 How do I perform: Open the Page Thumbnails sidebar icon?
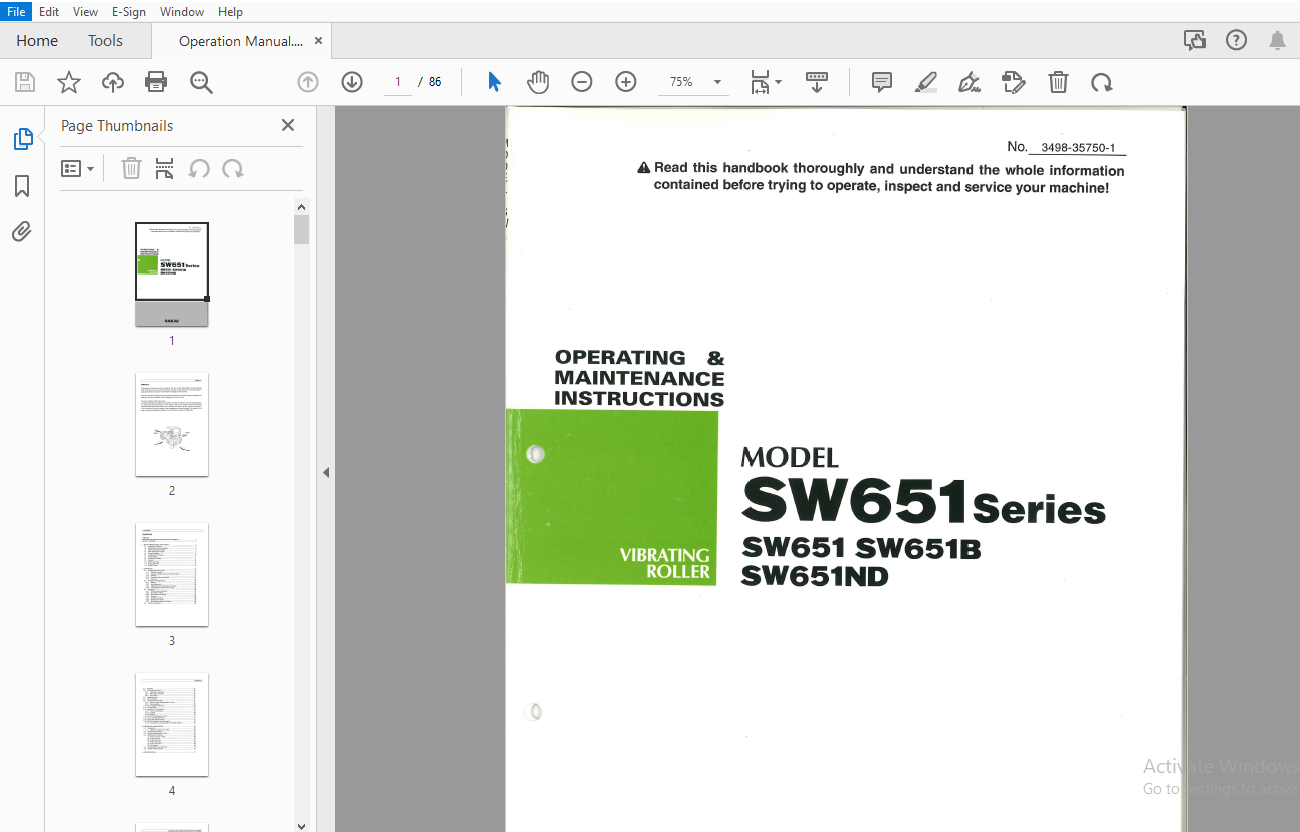click(x=22, y=139)
